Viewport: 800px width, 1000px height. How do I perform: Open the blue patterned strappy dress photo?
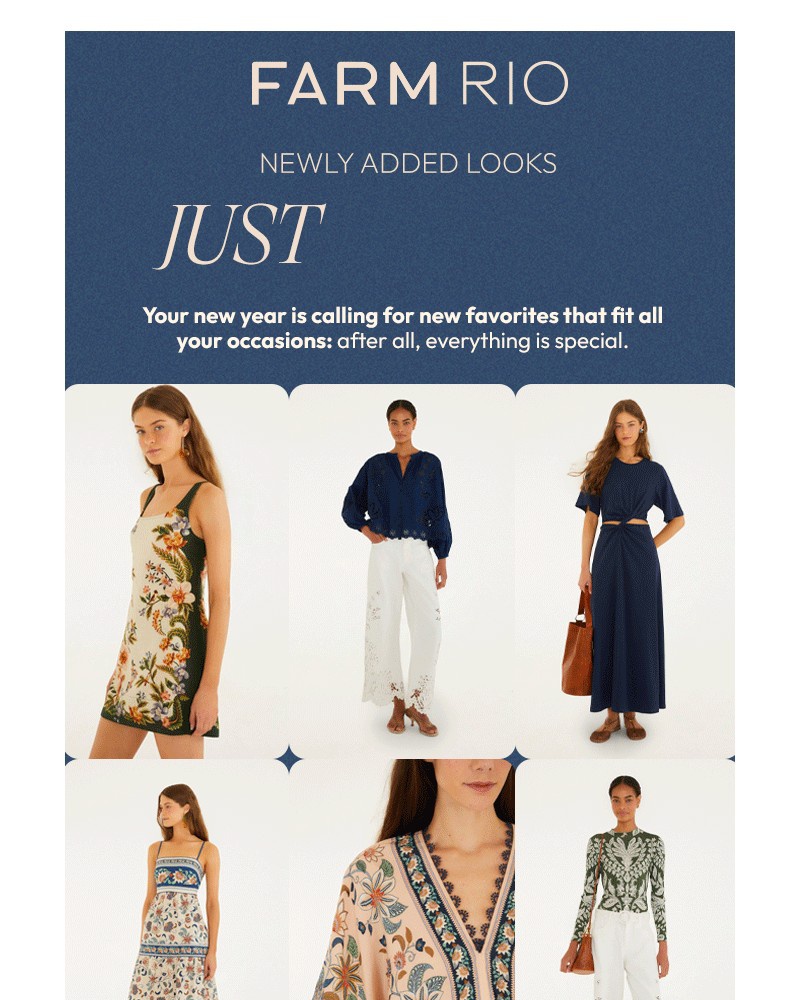pyautogui.click(x=177, y=879)
